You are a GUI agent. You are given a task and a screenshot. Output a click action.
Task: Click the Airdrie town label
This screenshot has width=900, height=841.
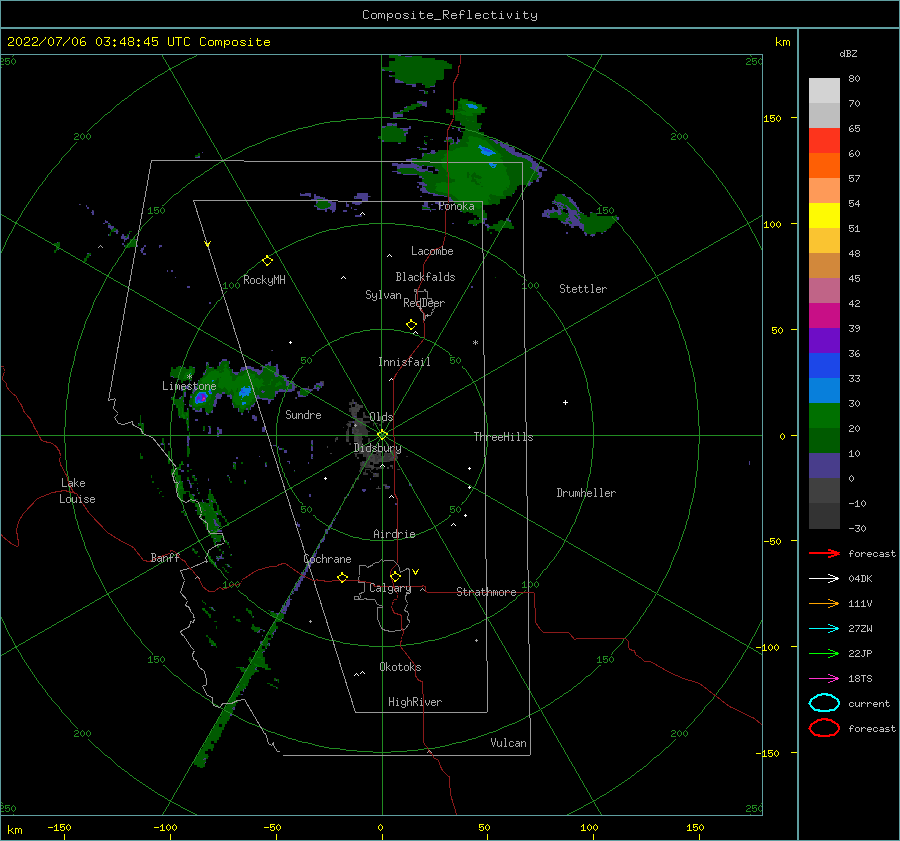(x=394, y=534)
